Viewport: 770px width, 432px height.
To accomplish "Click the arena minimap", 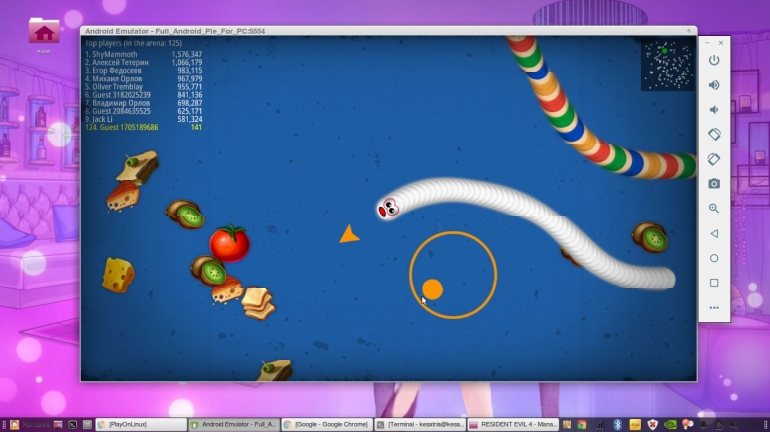I will [667, 65].
